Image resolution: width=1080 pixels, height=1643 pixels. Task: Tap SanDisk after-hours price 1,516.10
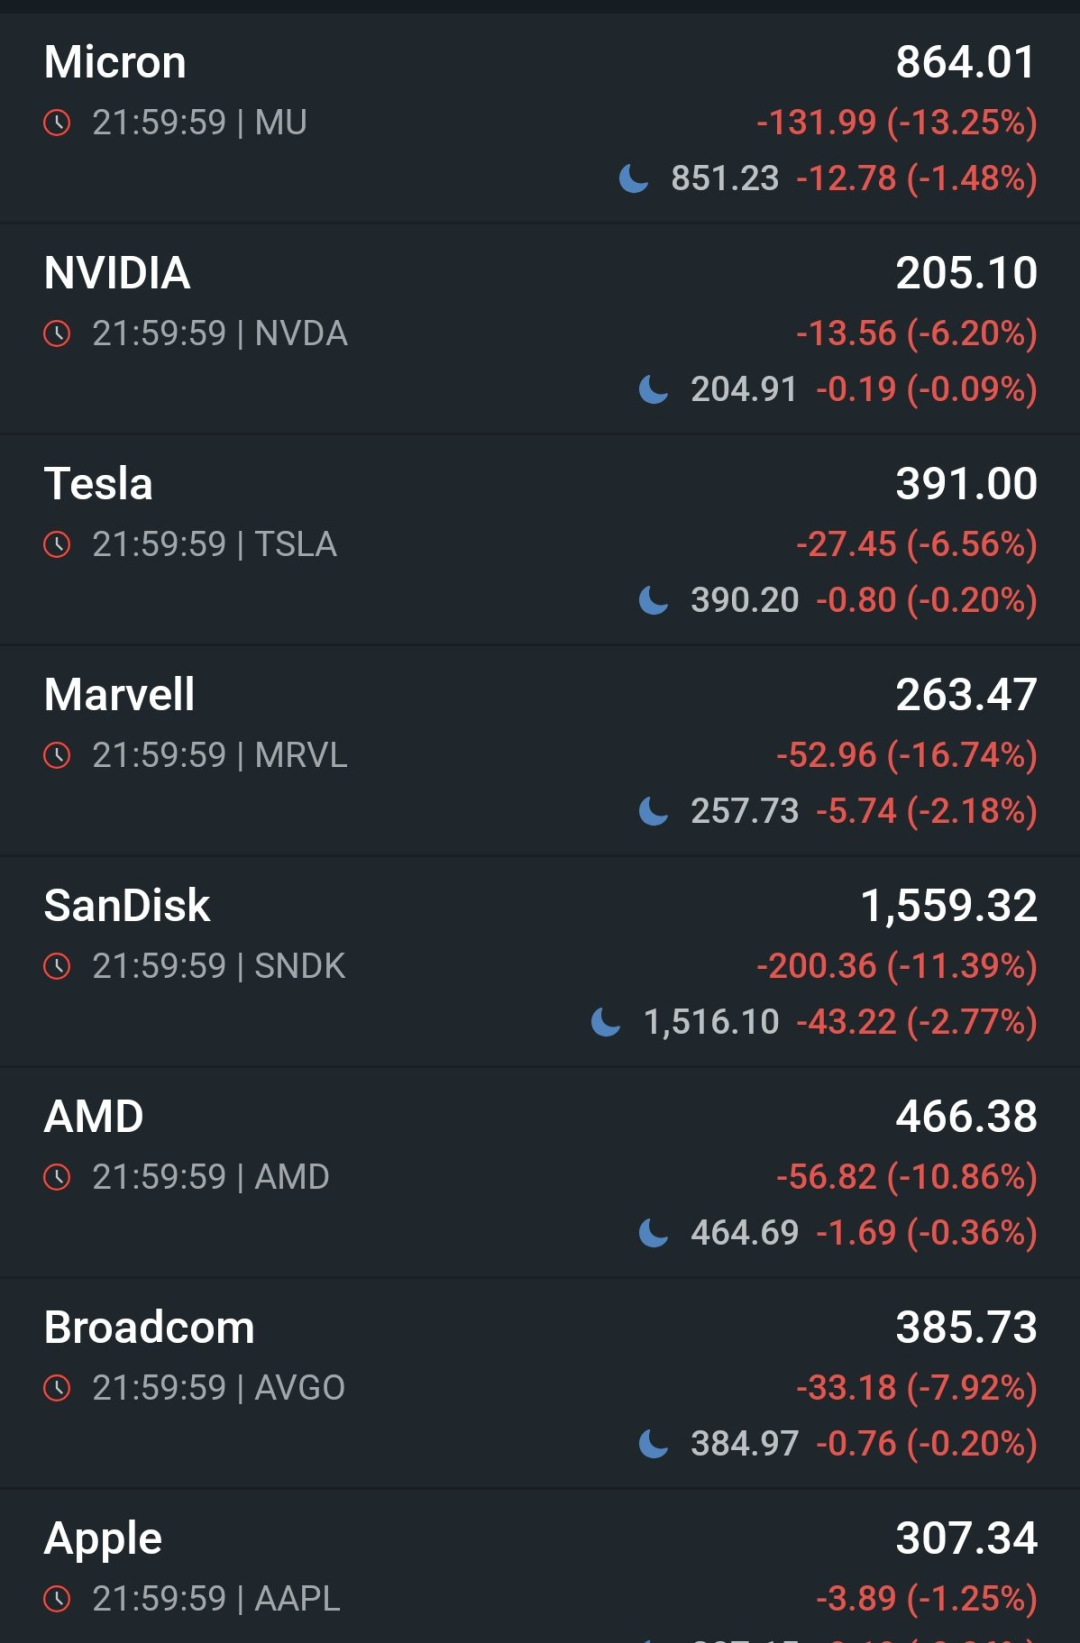click(x=711, y=1022)
